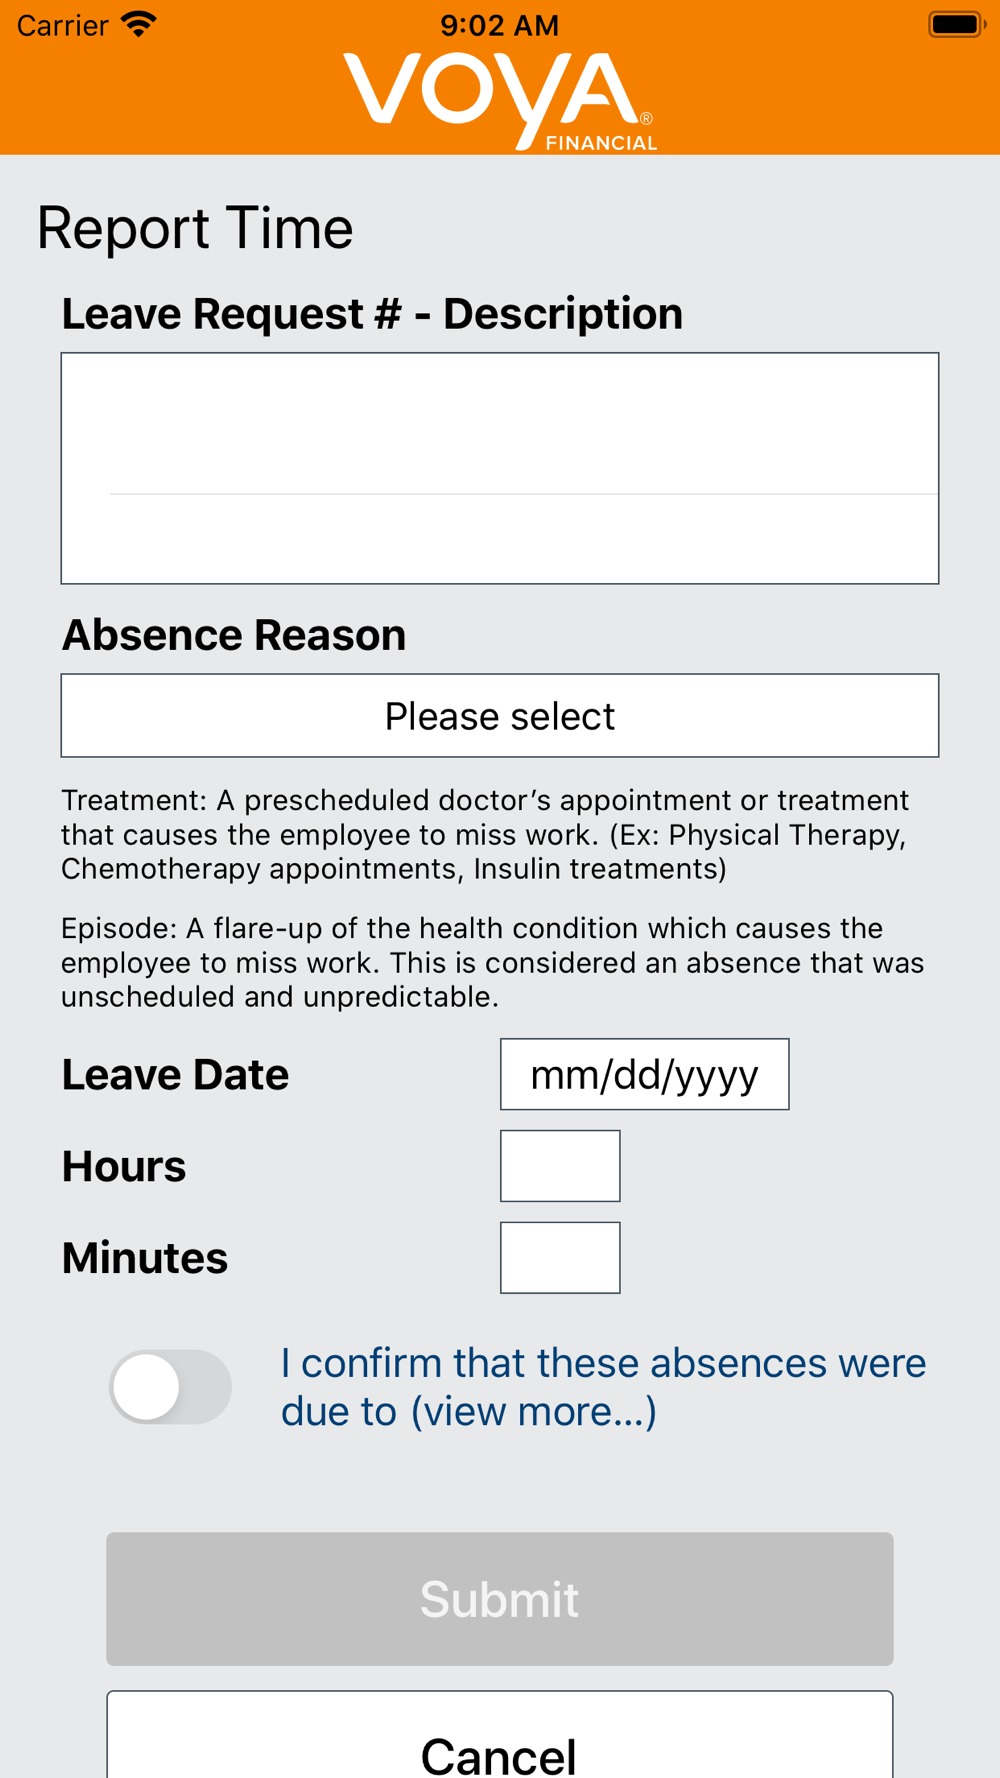Tap the Leave Date label
The width and height of the screenshot is (1000, 1778).
click(175, 1075)
